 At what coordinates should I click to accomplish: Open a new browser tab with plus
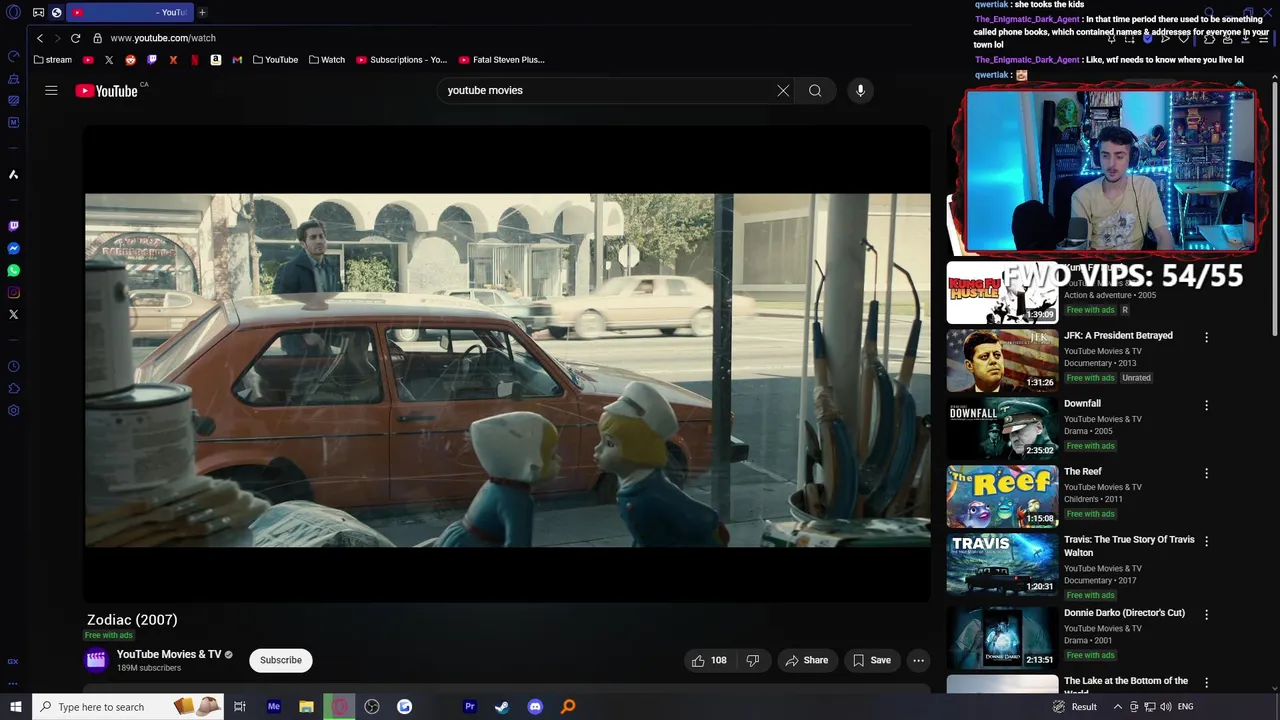point(202,12)
